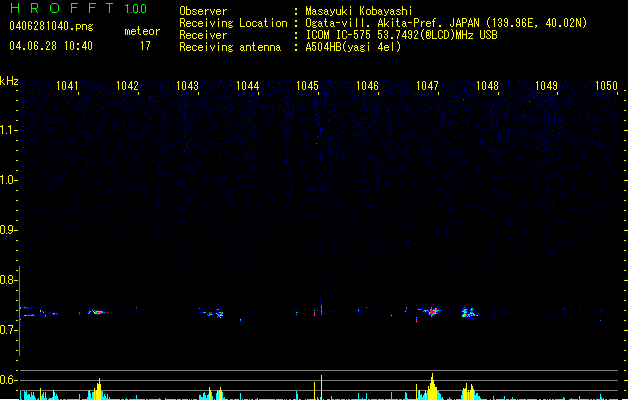Click the meteor count value 17
Image resolution: width=629 pixels, height=400 pixels.
(145, 46)
